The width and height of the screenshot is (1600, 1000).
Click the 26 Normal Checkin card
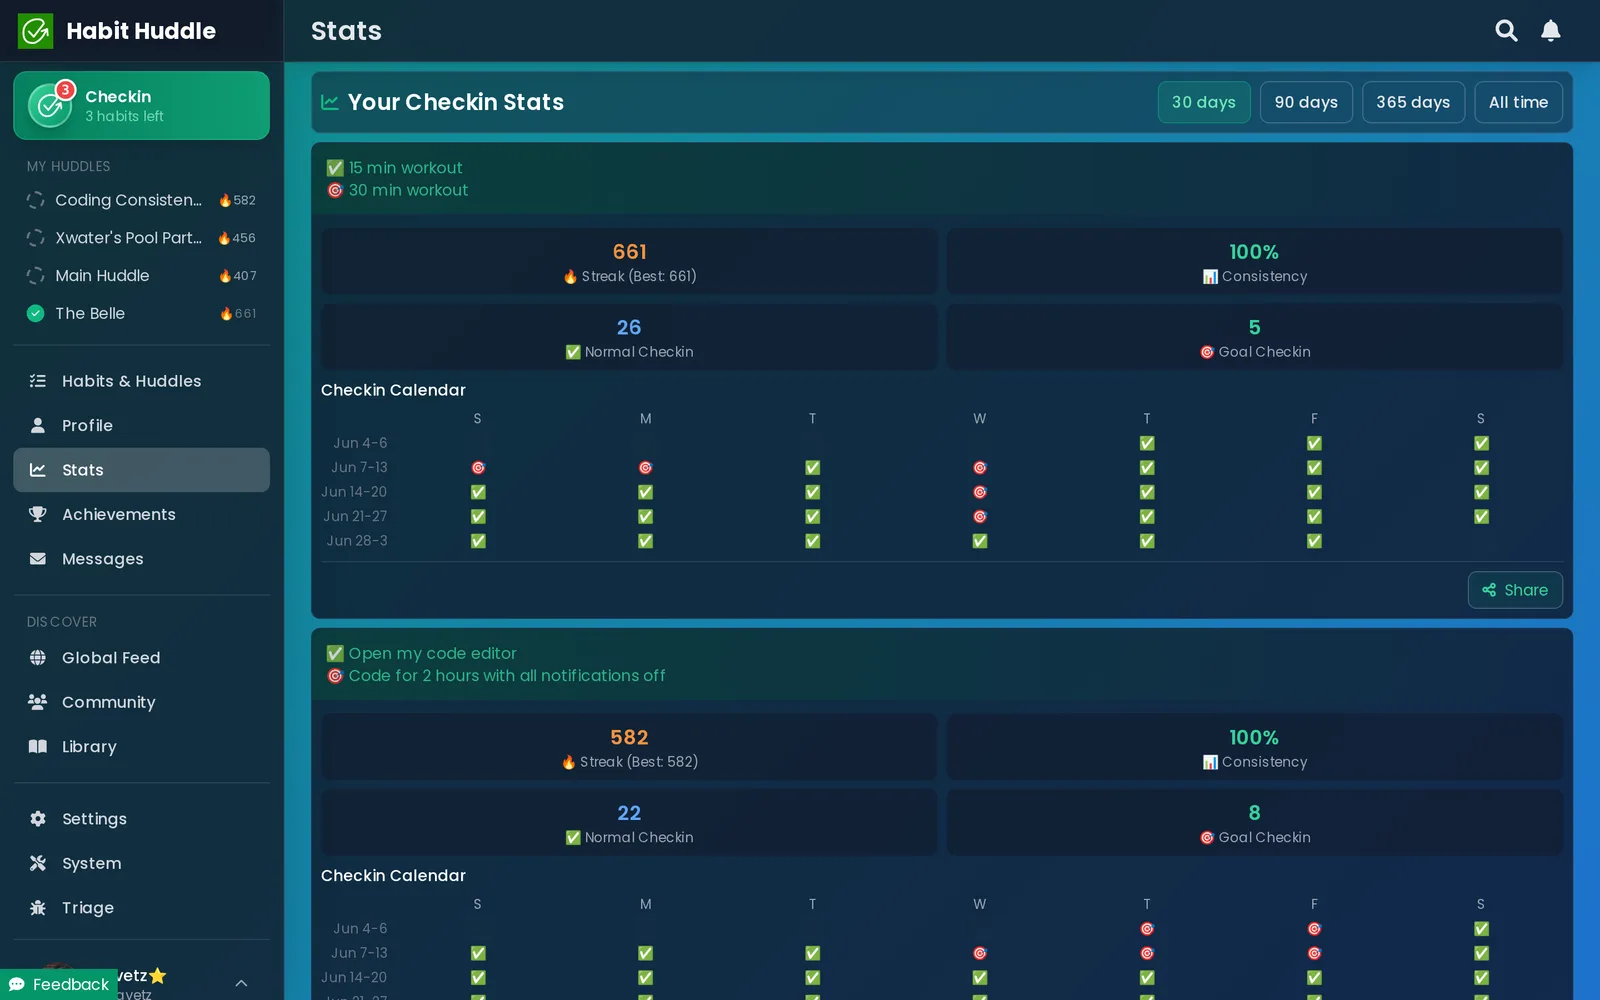pyautogui.click(x=629, y=337)
